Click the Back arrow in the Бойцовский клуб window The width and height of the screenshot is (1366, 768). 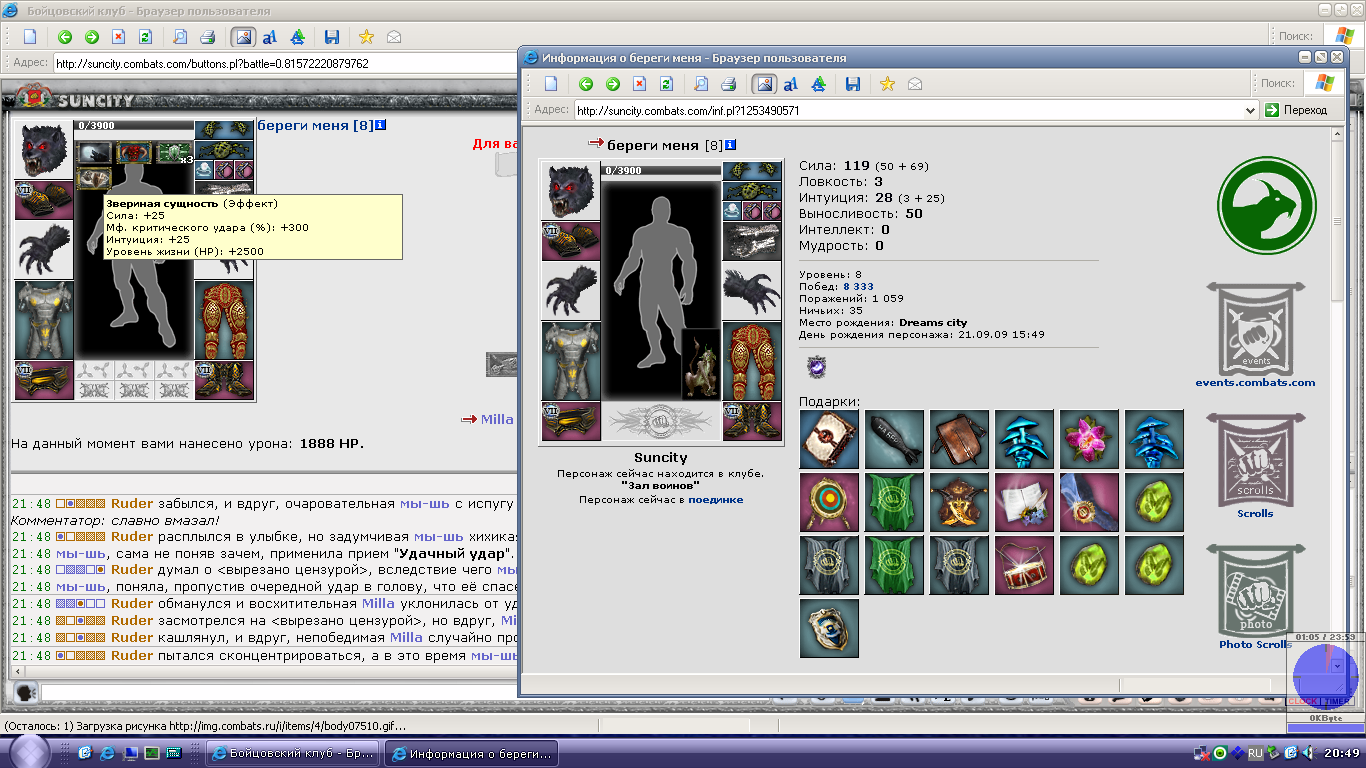coord(65,37)
